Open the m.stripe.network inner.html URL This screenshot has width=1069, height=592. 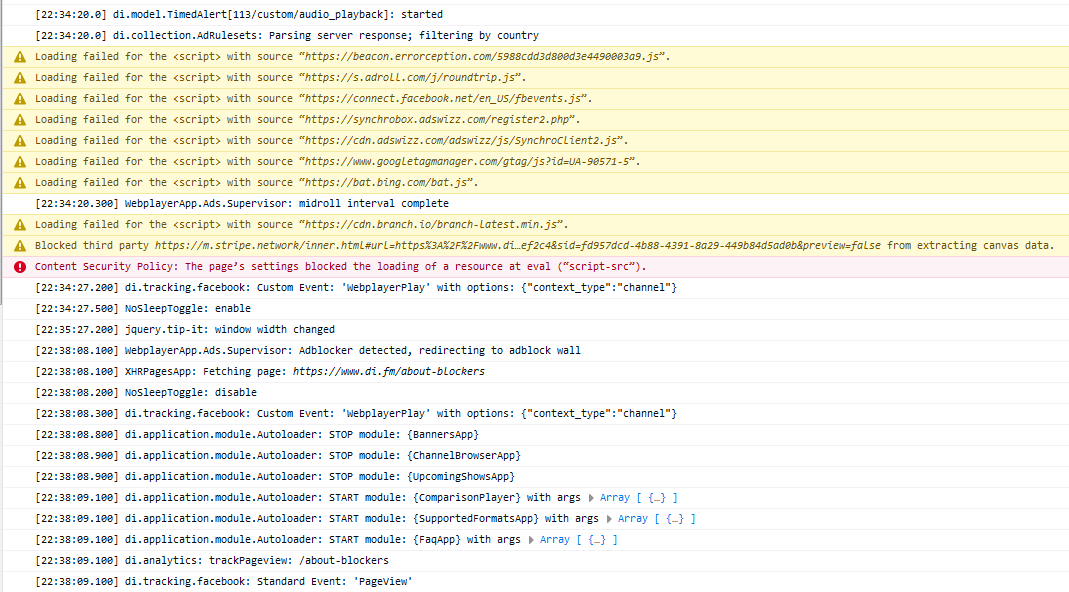click(517, 246)
